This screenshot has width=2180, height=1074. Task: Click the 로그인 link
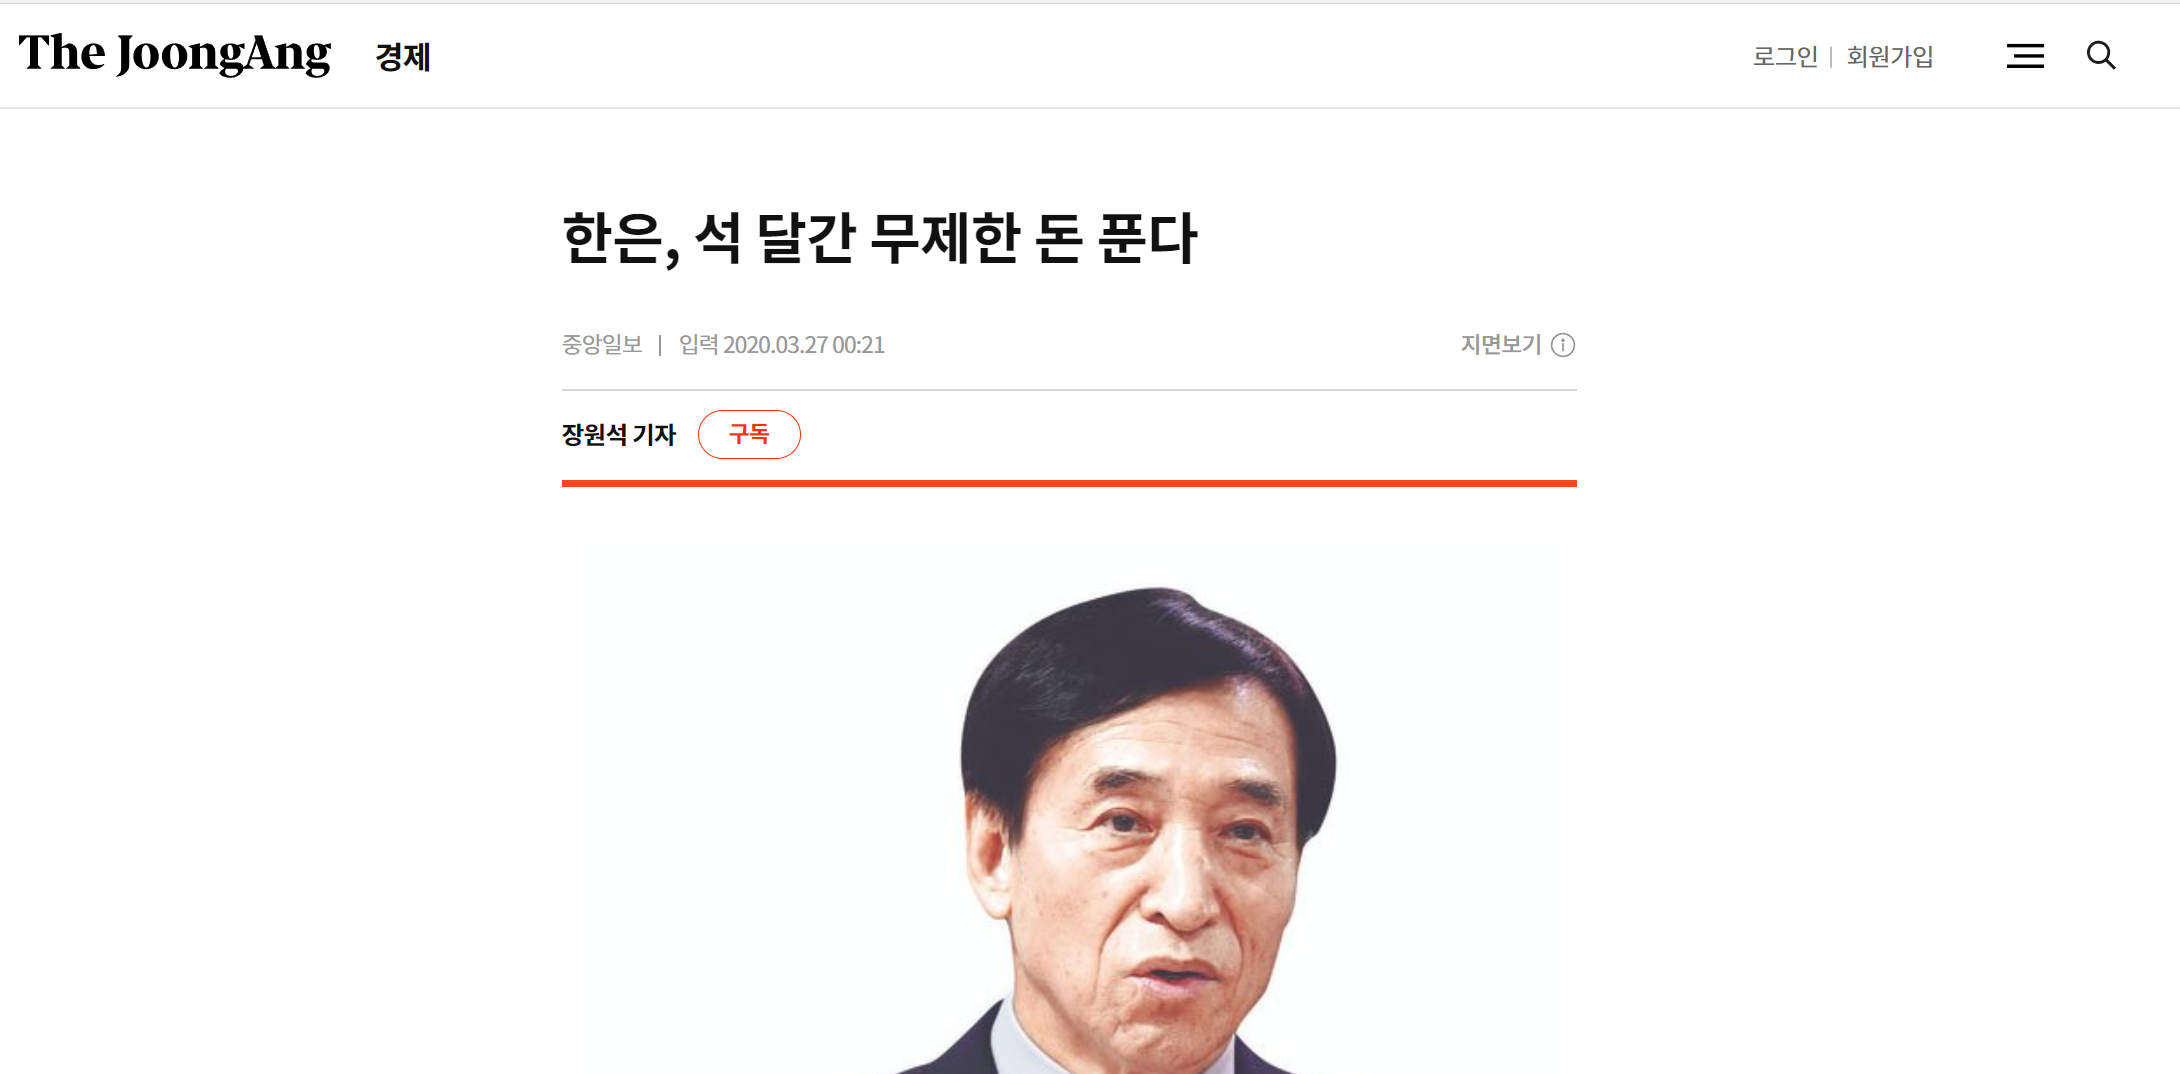click(x=1785, y=57)
